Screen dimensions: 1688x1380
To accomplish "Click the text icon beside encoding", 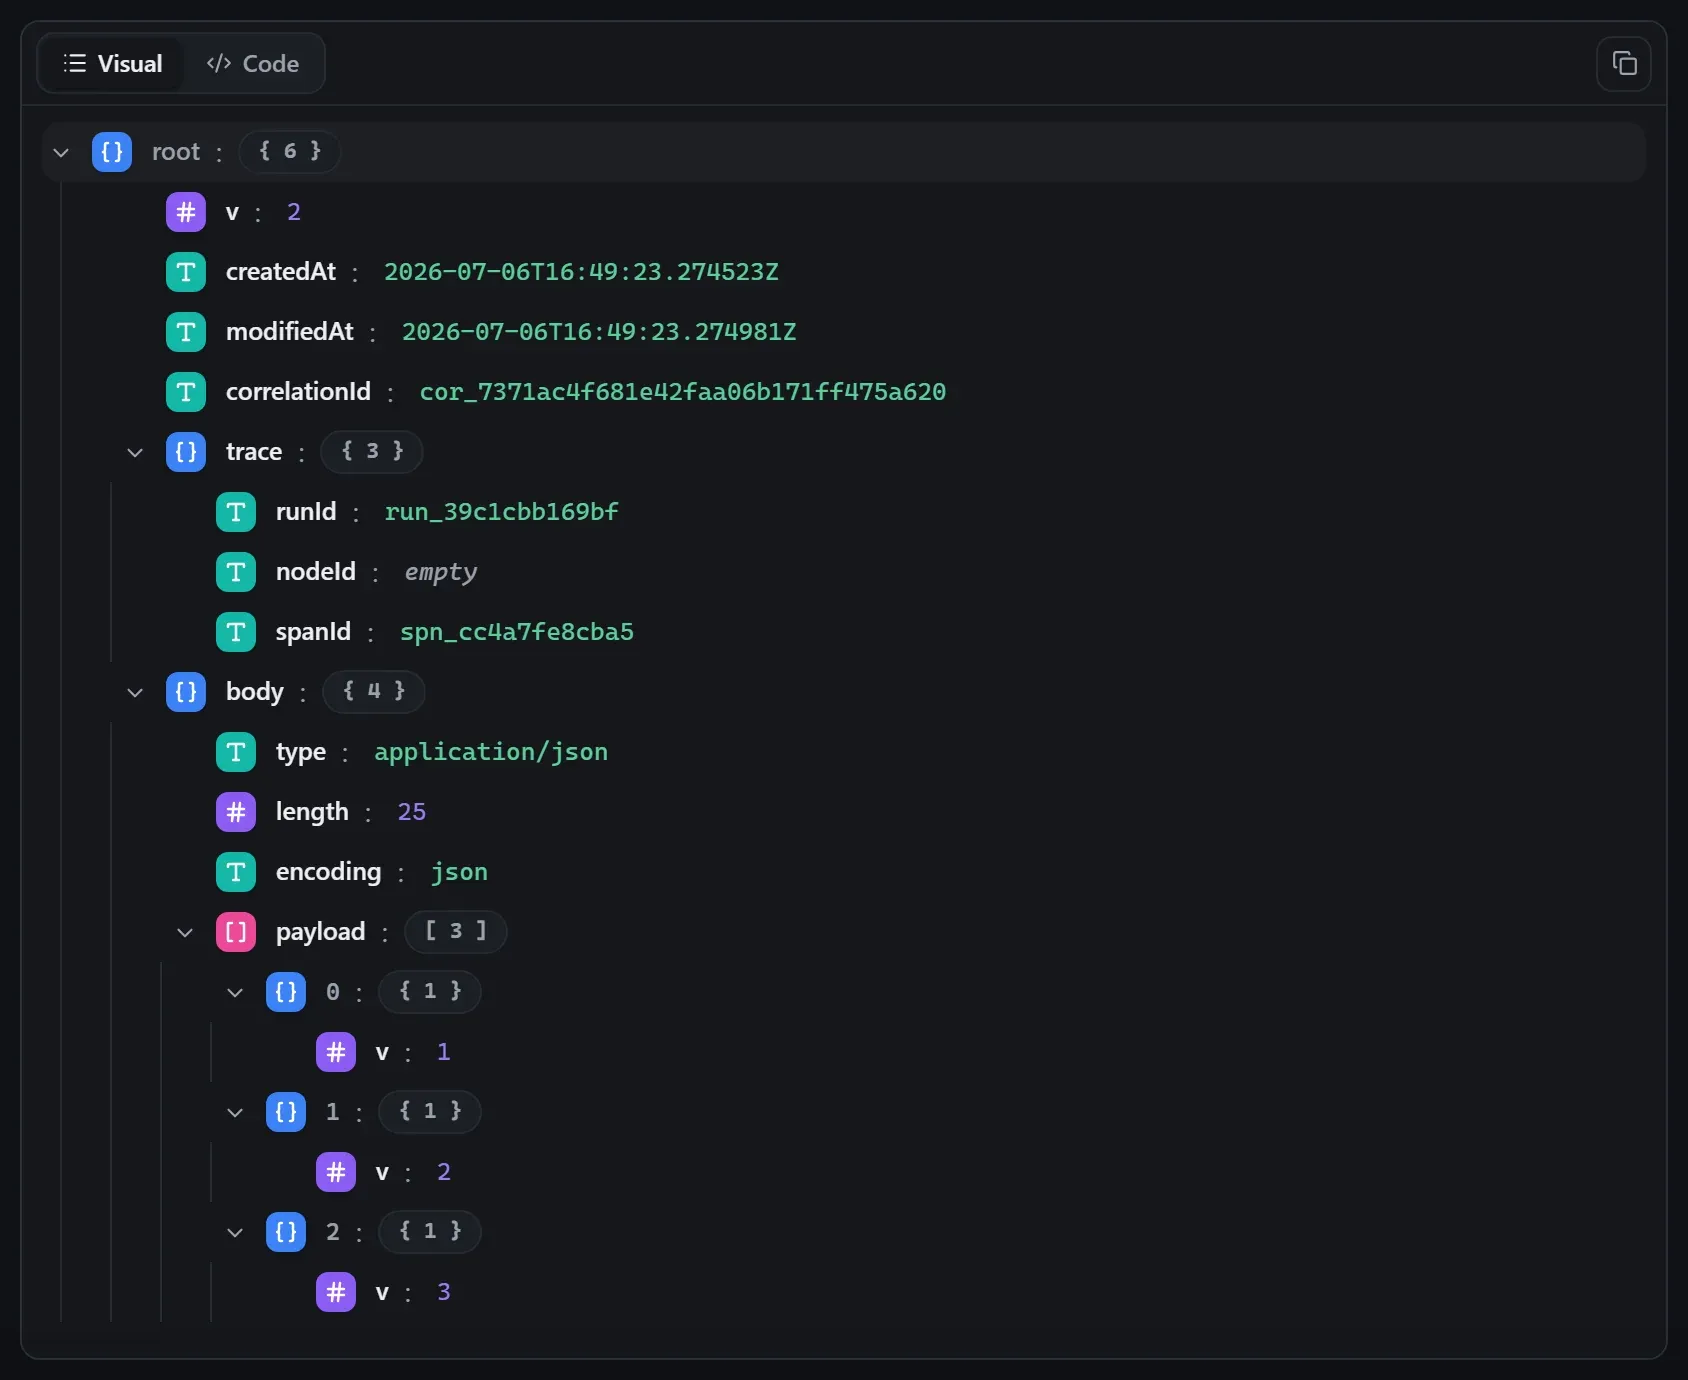I will point(236,872).
